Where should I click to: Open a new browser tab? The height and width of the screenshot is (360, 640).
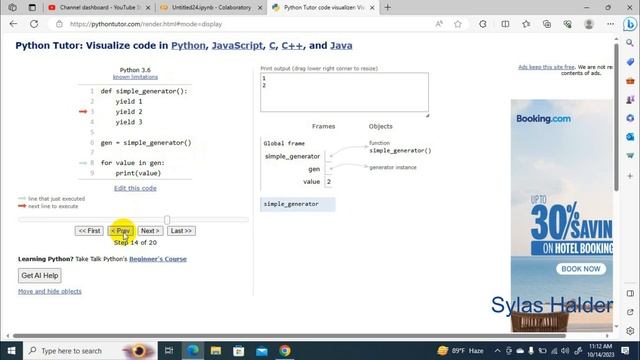click(x=387, y=7)
